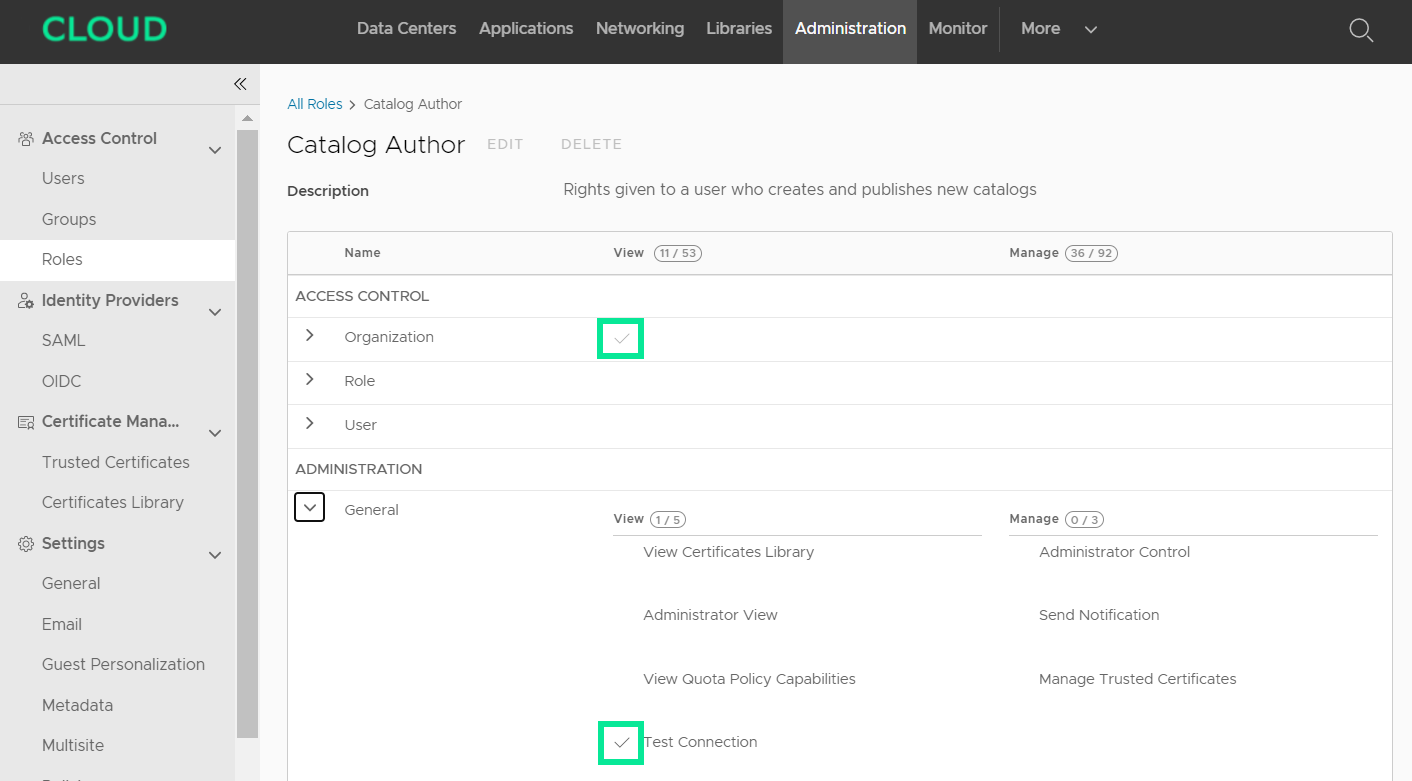Collapse the Settings sidebar section
This screenshot has height=781, width=1412.
tap(214, 556)
